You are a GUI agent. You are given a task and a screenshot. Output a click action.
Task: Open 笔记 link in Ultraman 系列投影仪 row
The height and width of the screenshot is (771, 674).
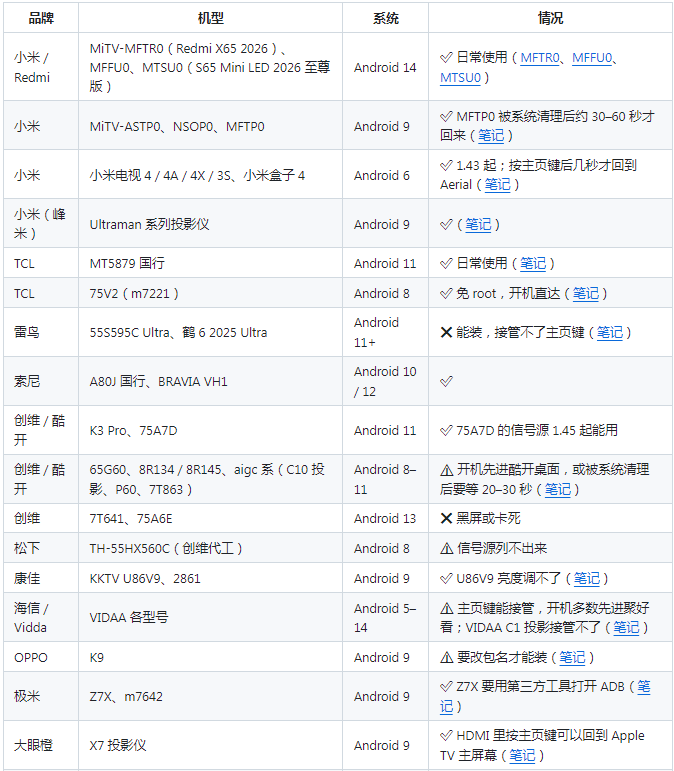click(x=478, y=224)
